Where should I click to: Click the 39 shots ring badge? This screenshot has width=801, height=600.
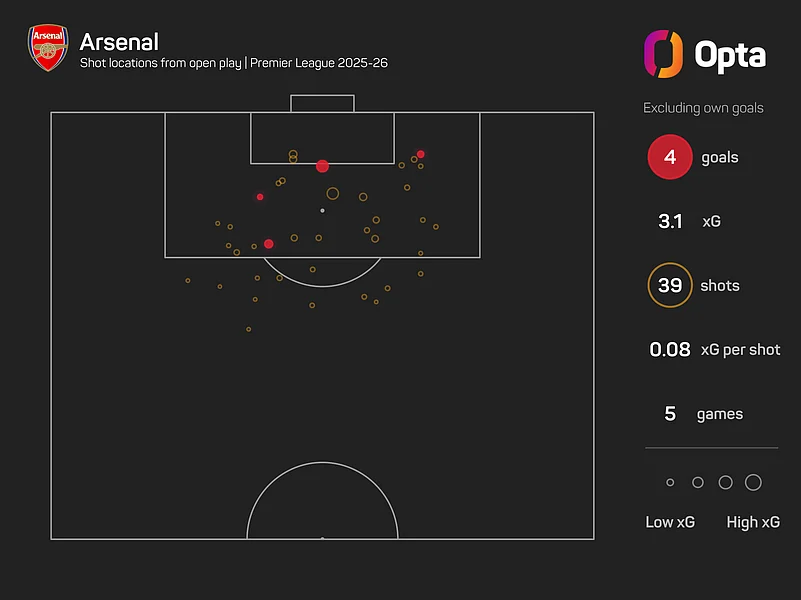[670, 285]
